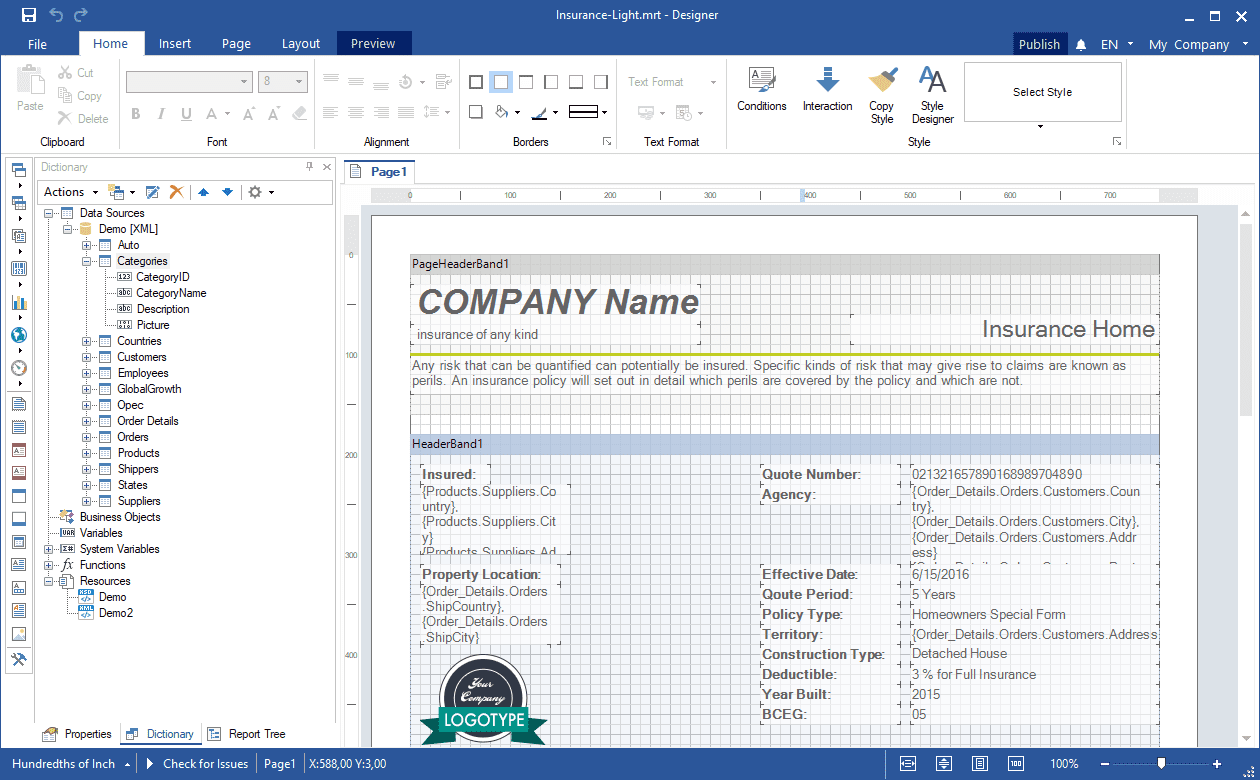Open the Conditions dialog
This screenshot has height=780, width=1260.
click(761, 90)
